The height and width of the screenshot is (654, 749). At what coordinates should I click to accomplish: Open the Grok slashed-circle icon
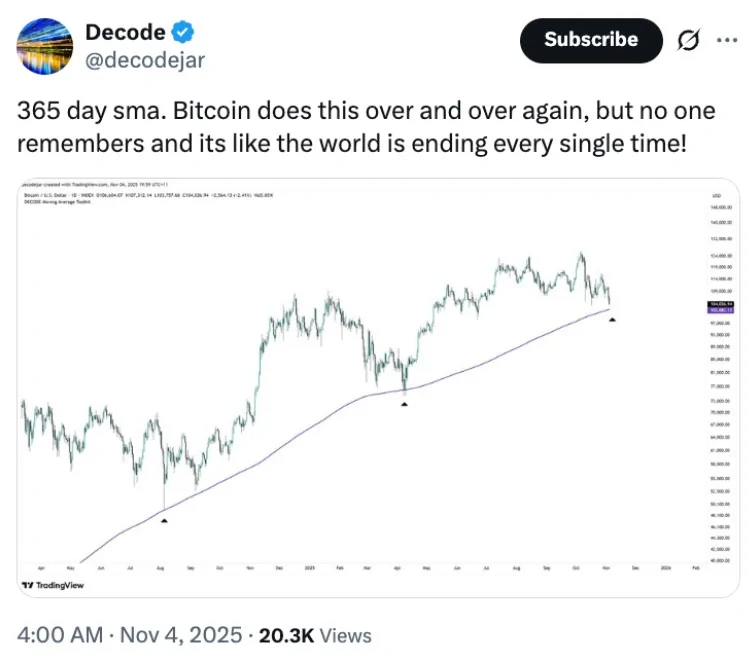pos(688,40)
